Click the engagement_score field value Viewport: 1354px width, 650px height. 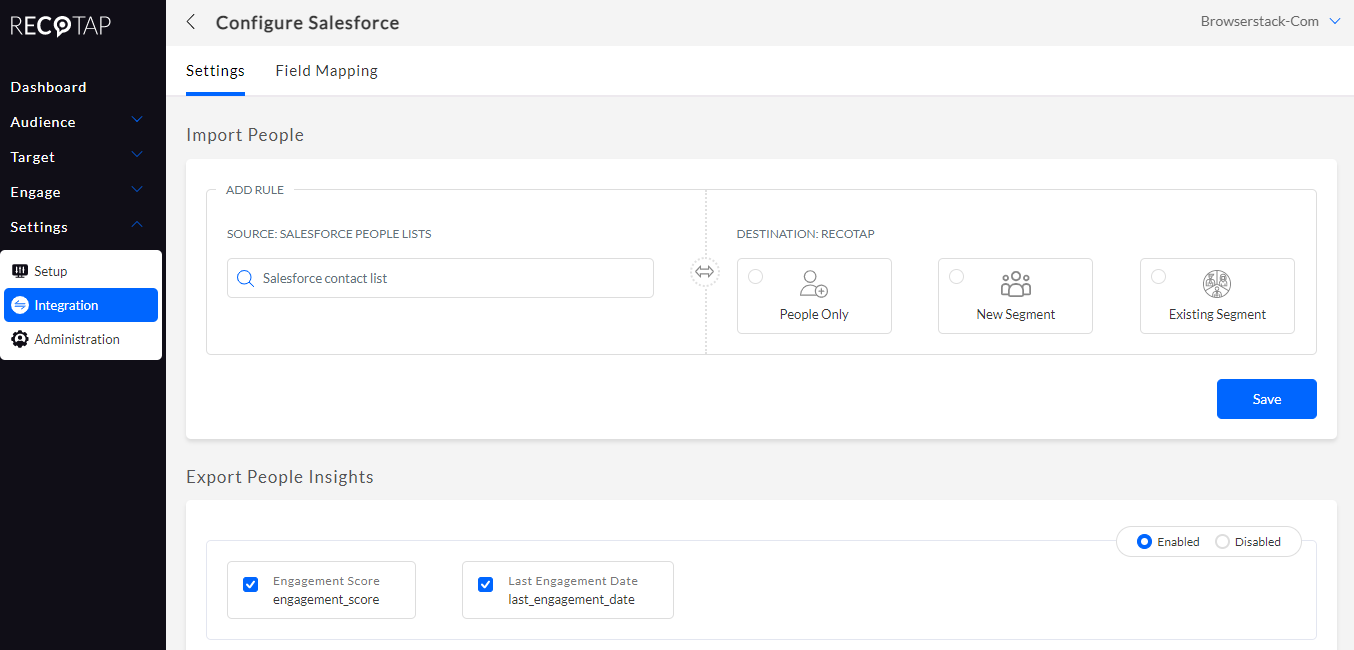click(326, 600)
